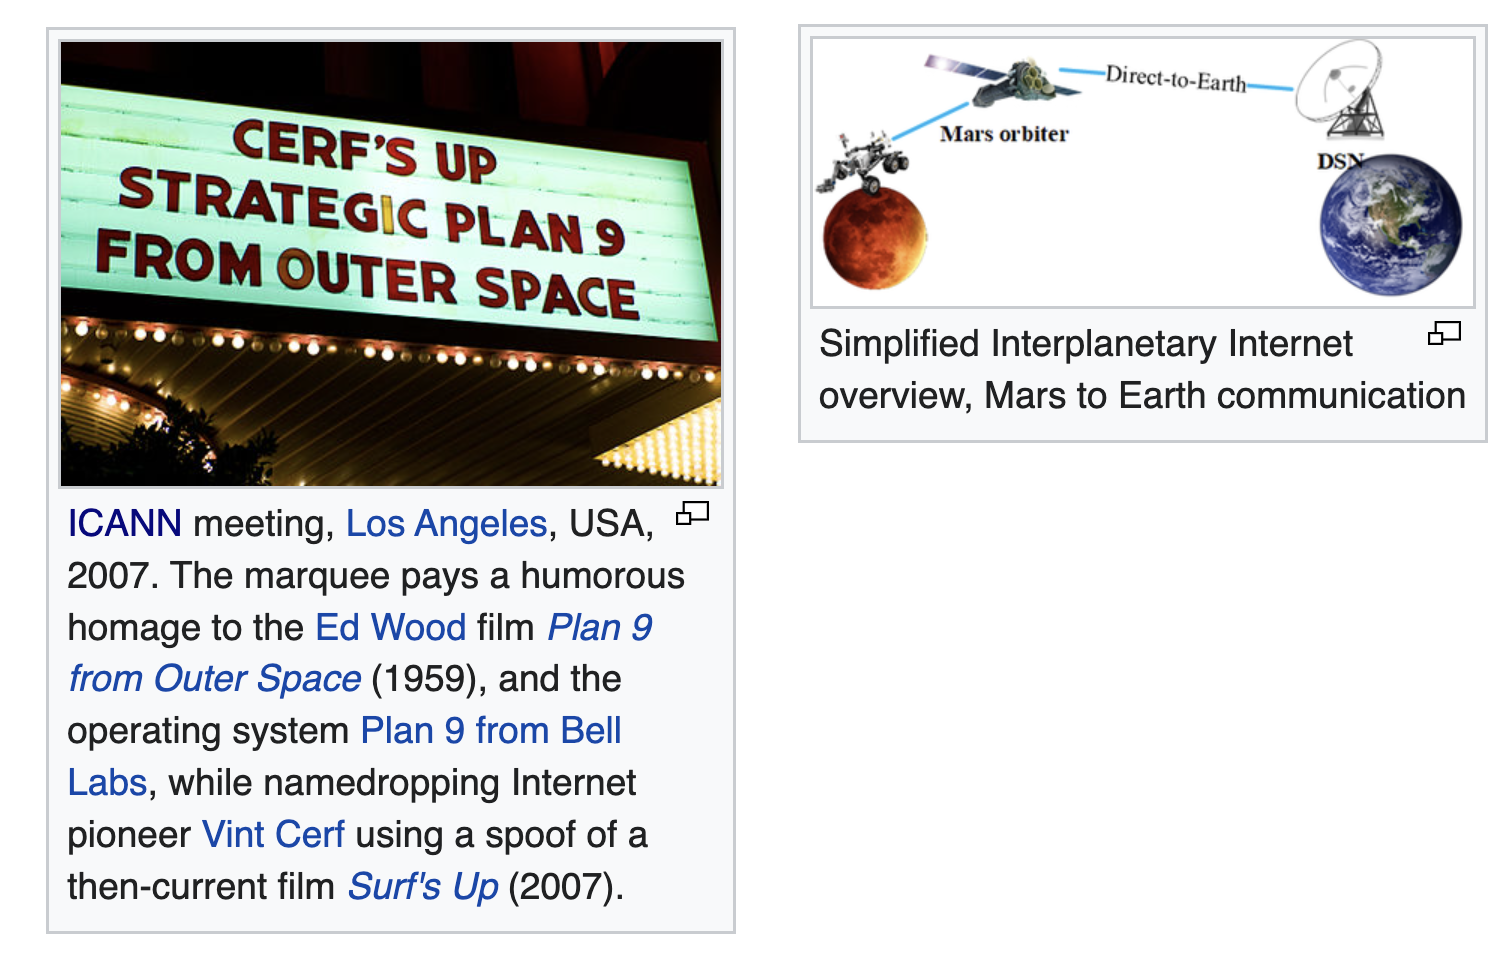Click the red Mars planet image
Screen dimensions: 1510x962
coord(875,238)
